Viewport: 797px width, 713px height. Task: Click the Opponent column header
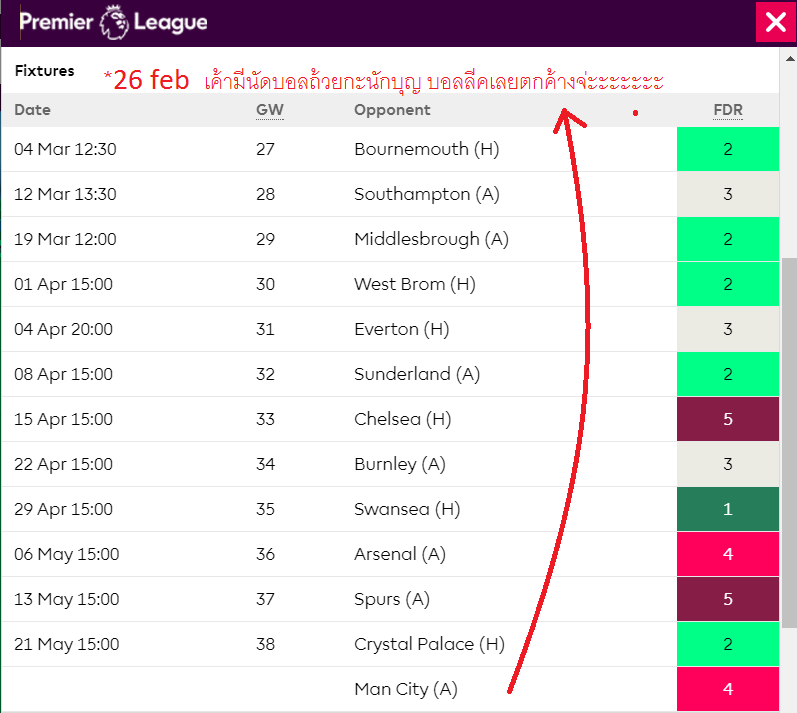pos(392,110)
